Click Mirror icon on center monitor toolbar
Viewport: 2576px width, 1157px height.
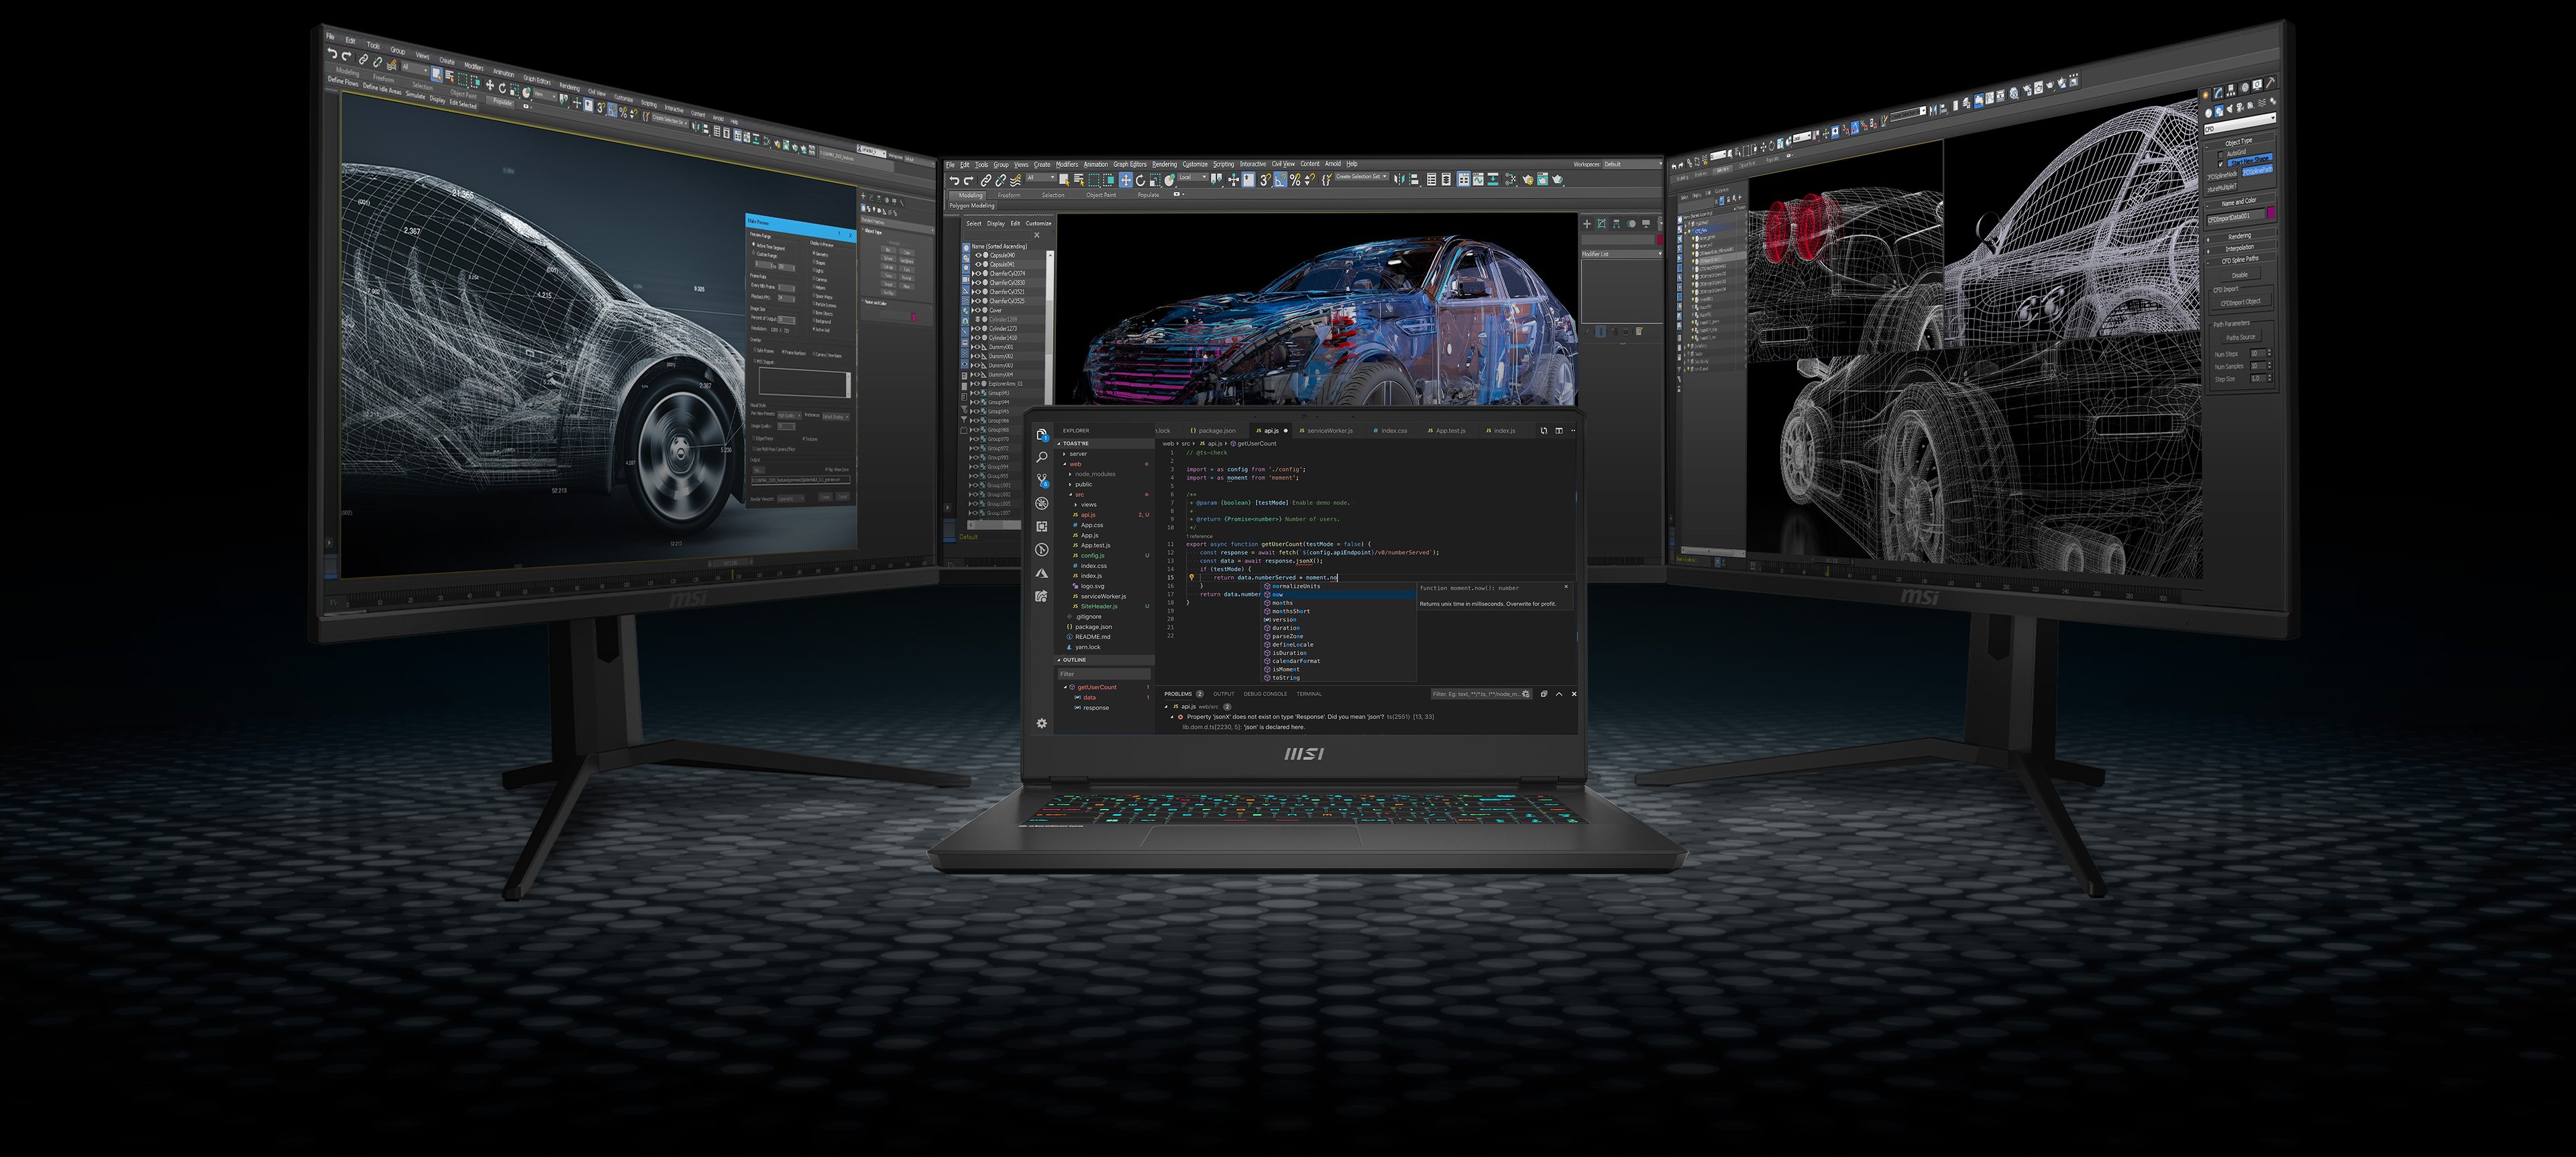1399,180
